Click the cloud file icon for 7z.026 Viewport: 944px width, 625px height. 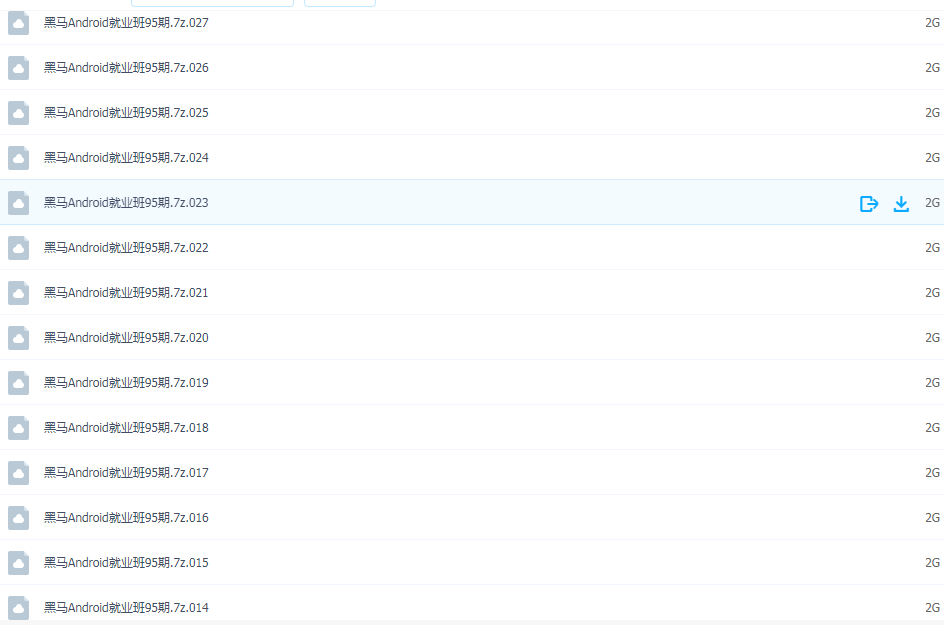[19, 68]
